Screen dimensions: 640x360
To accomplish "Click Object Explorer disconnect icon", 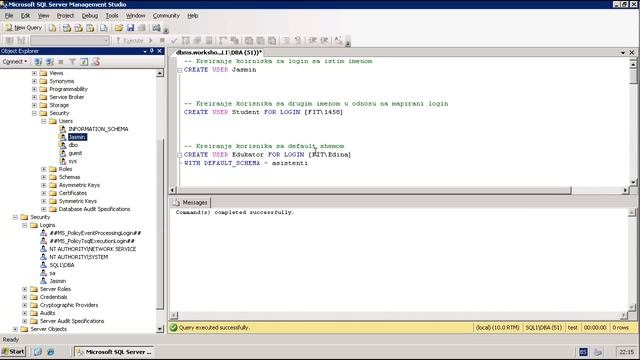I will (x=50, y=62).
